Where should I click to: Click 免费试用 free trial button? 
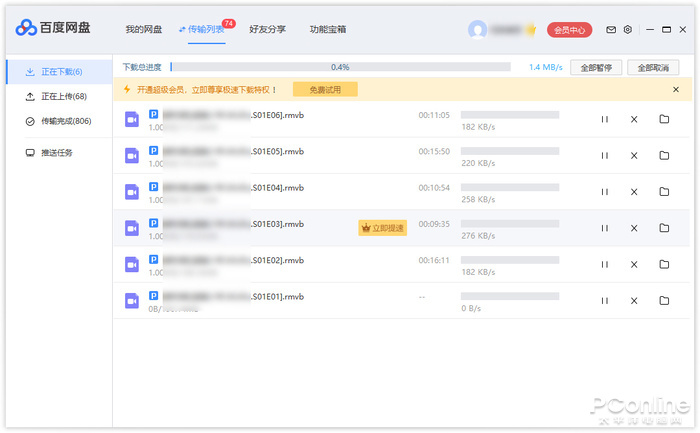[x=325, y=90]
